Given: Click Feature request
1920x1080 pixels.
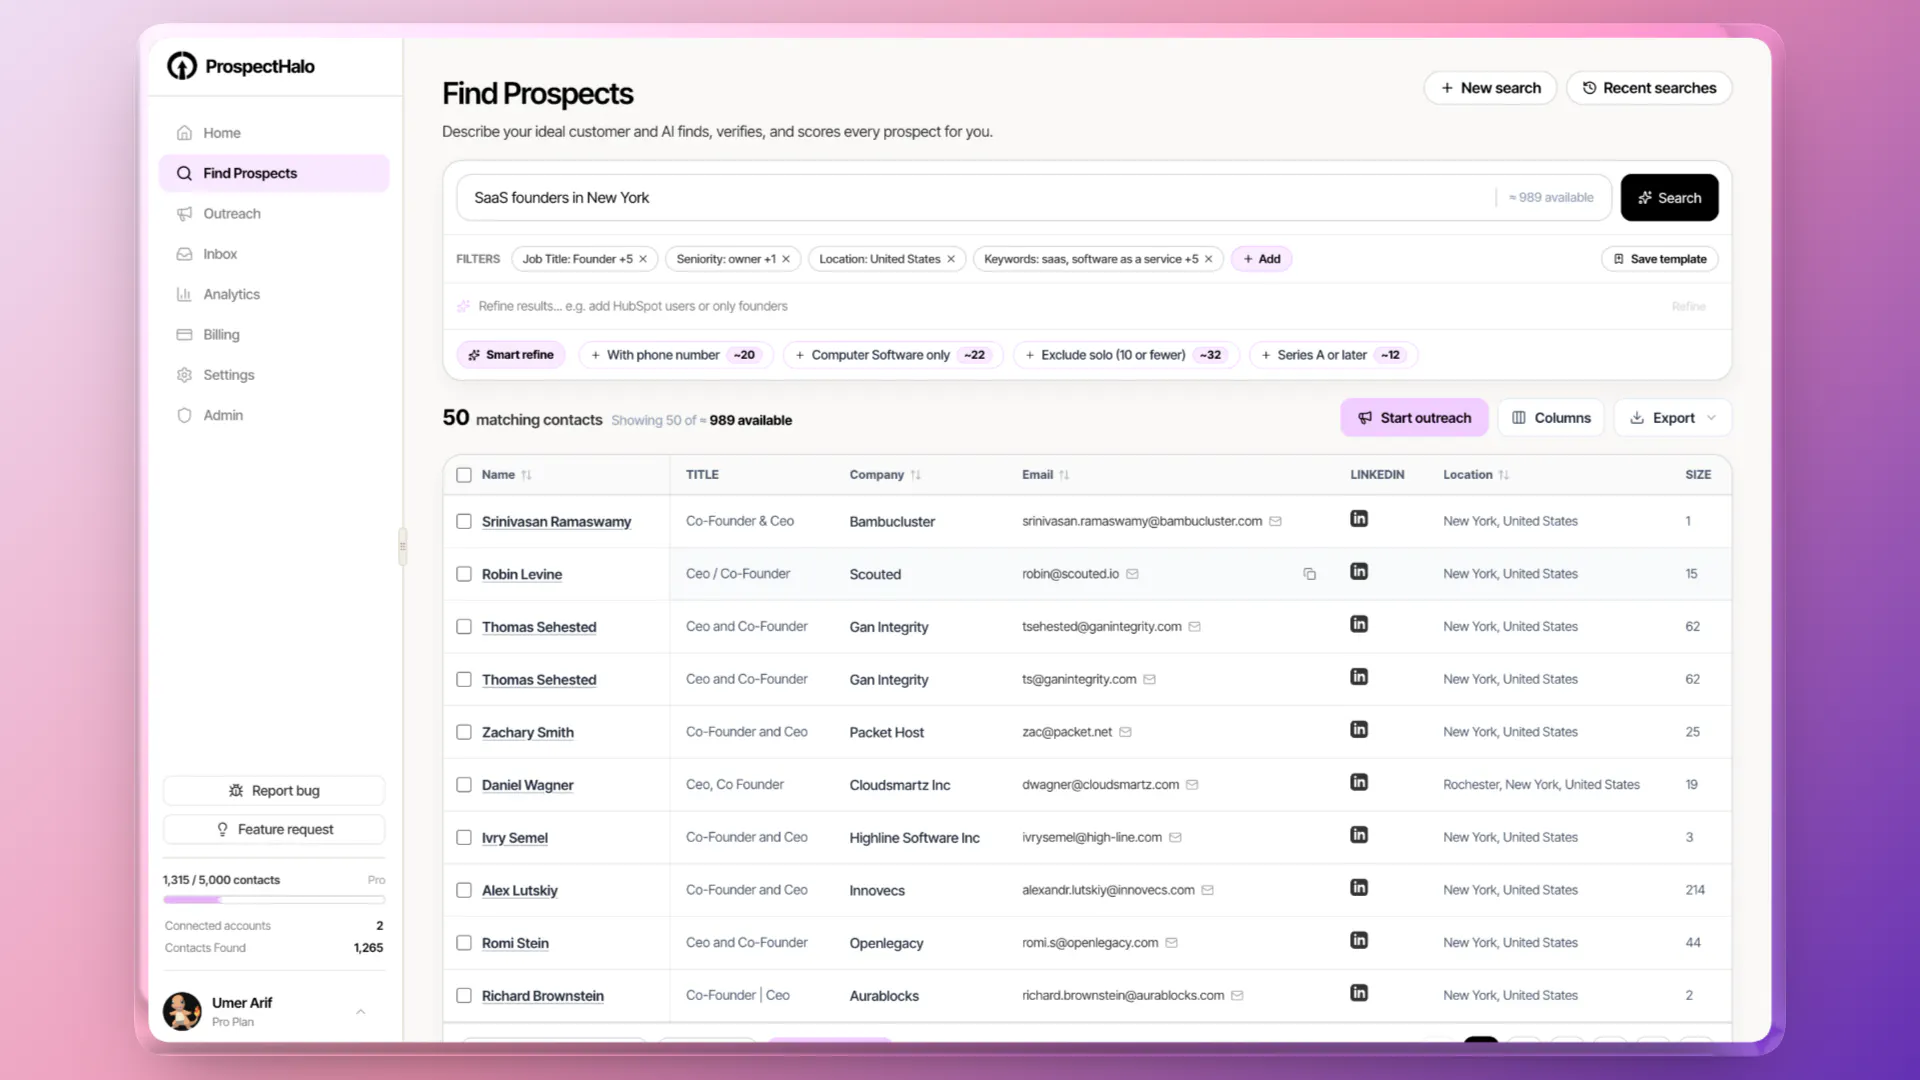Looking at the screenshot, I should tap(274, 830).
